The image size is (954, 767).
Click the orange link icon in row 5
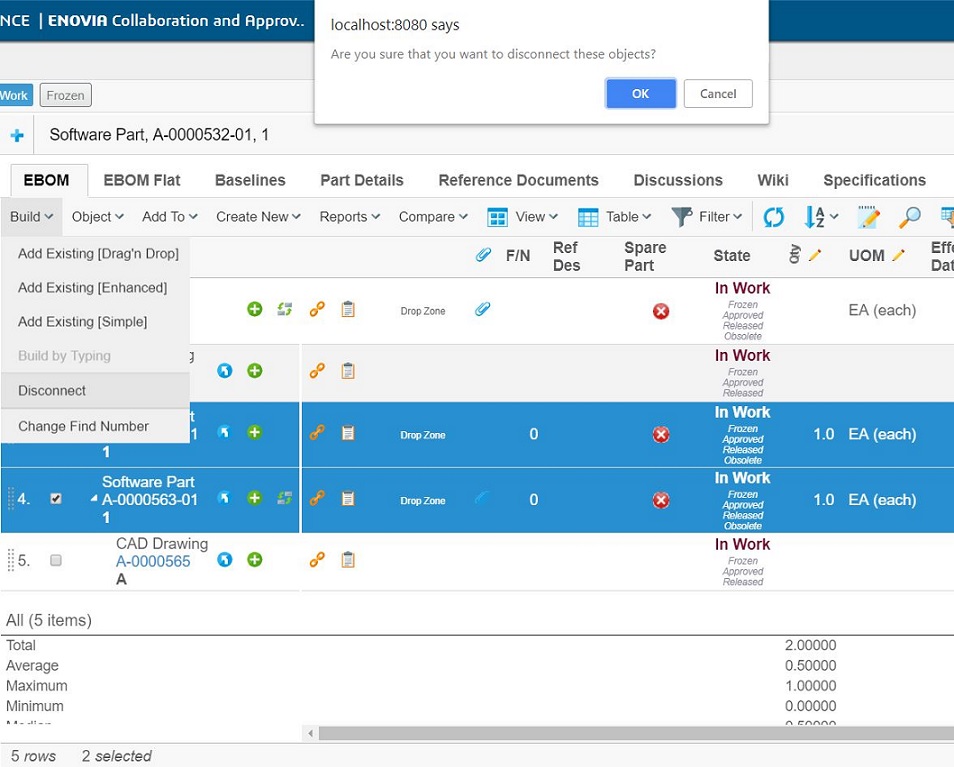click(317, 560)
